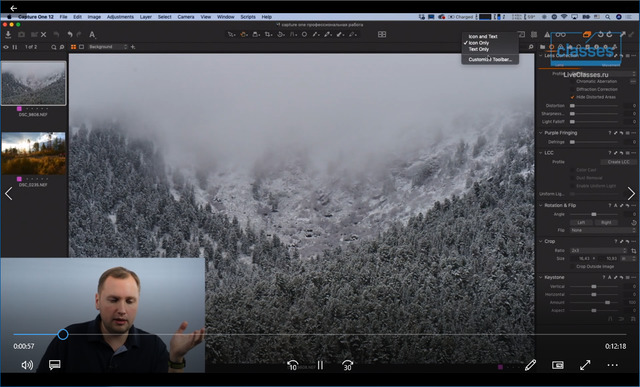Viewport: 640px width, 387px height.
Task: Select Customize Toolbar menu entry
Action: [x=490, y=60]
